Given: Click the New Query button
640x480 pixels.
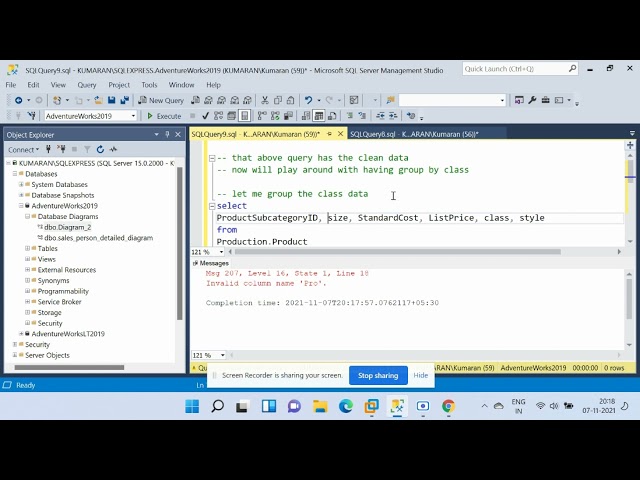Looking at the screenshot, I should pos(161,100).
